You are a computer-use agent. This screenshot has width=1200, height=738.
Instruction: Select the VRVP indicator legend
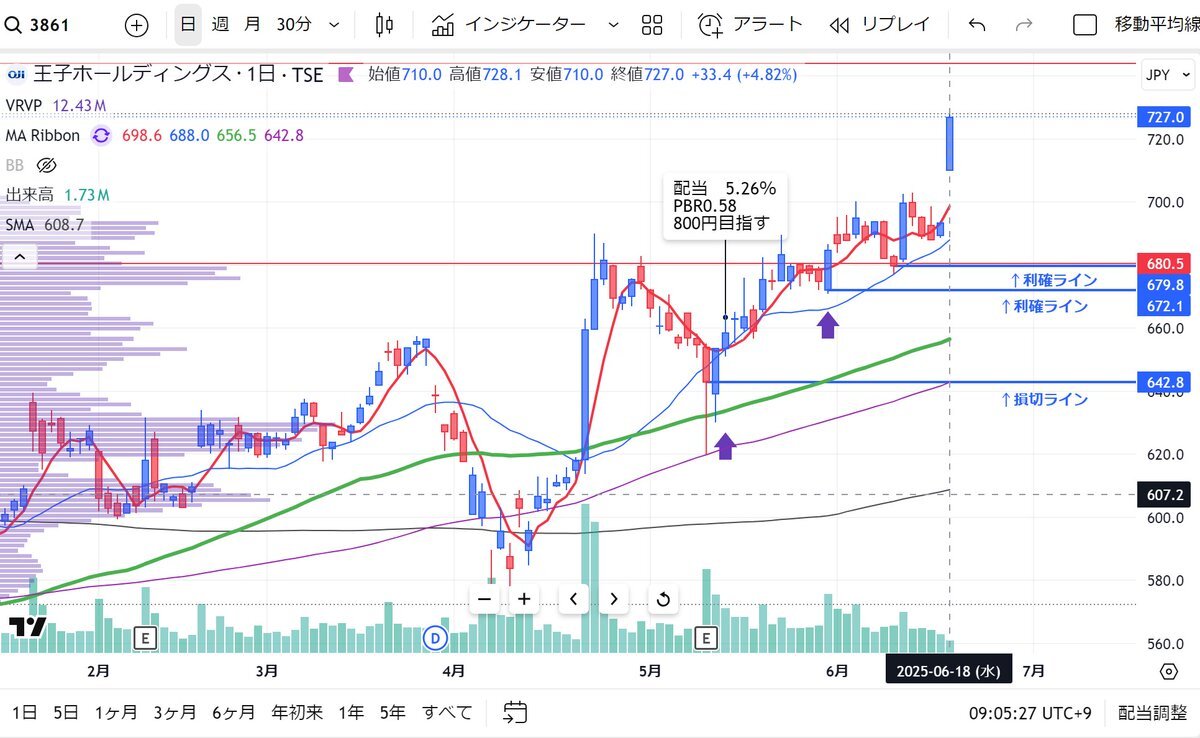[24, 105]
